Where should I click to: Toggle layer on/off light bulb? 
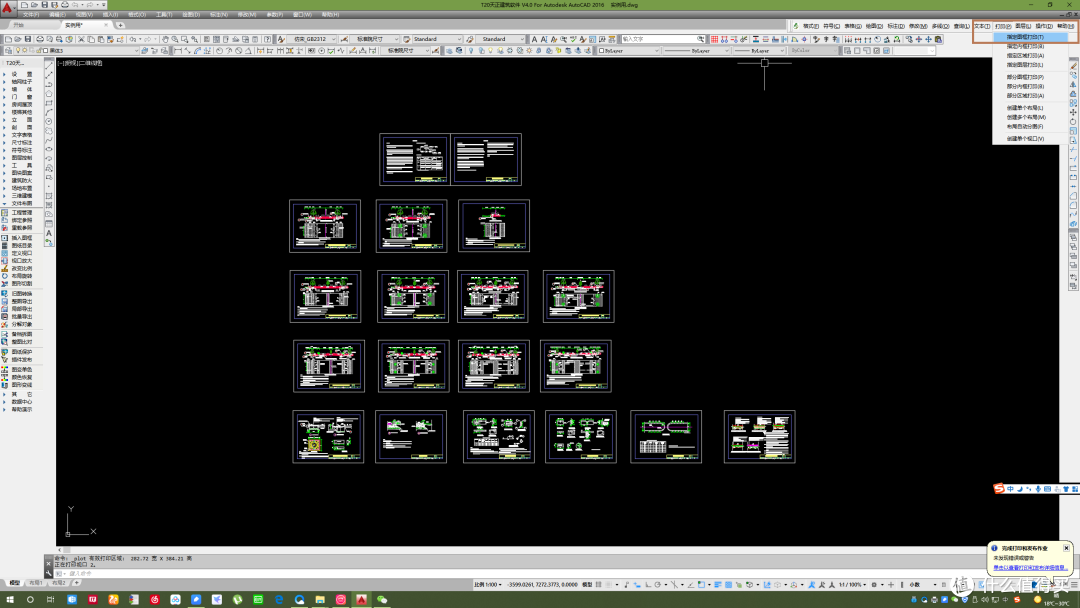(18, 50)
